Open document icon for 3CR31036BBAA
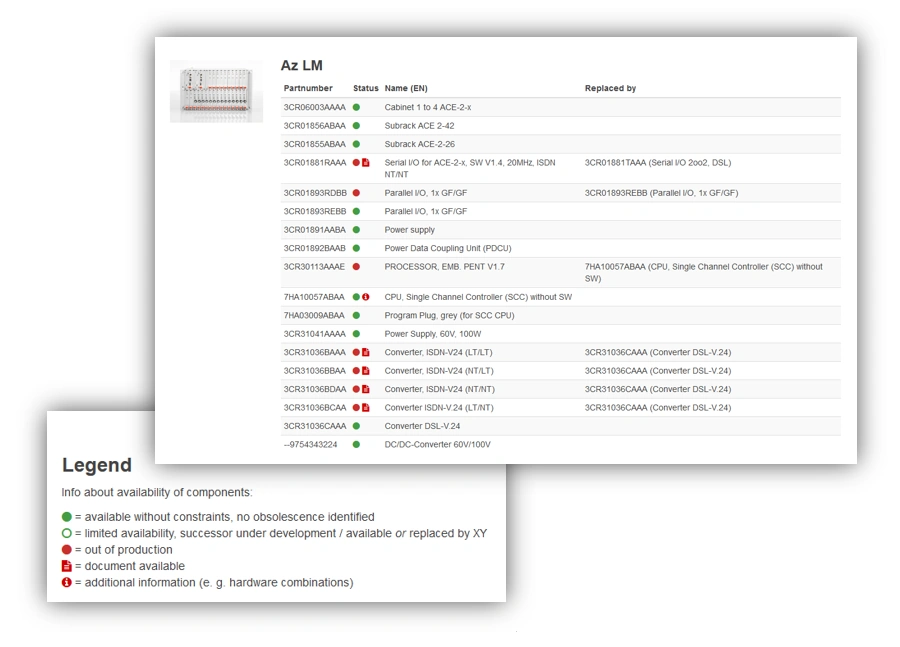The height and width of the screenshot is (647, 900). pos(366,370)
